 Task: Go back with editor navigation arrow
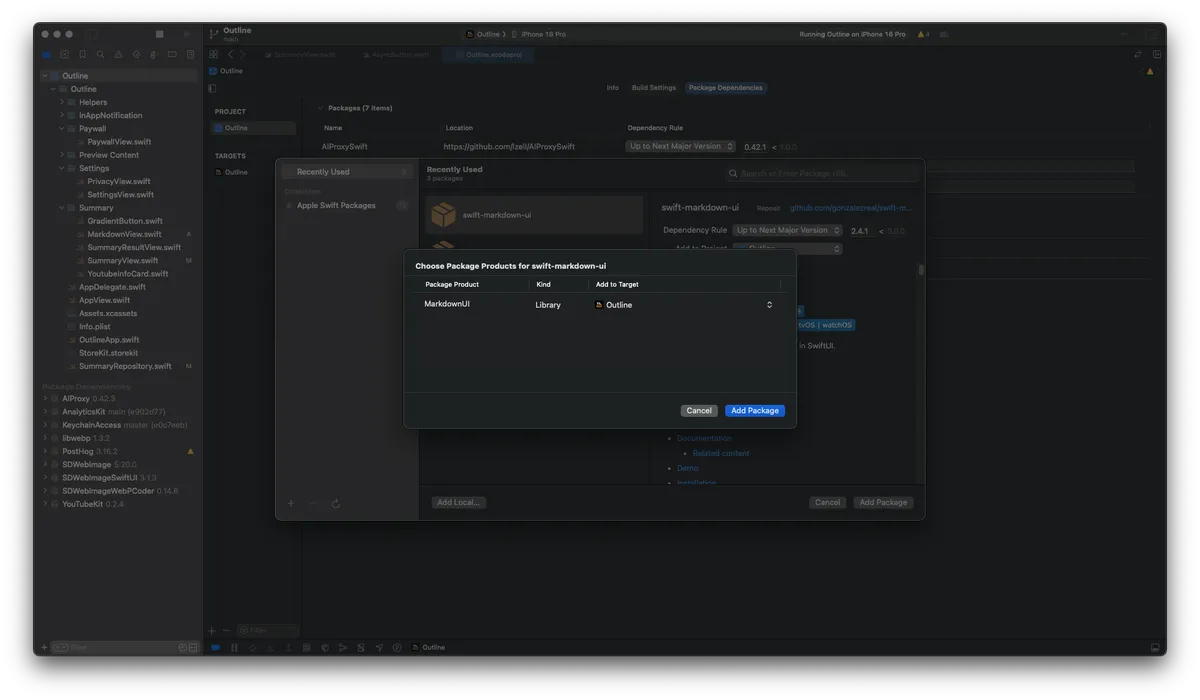[x=230, y=55]
